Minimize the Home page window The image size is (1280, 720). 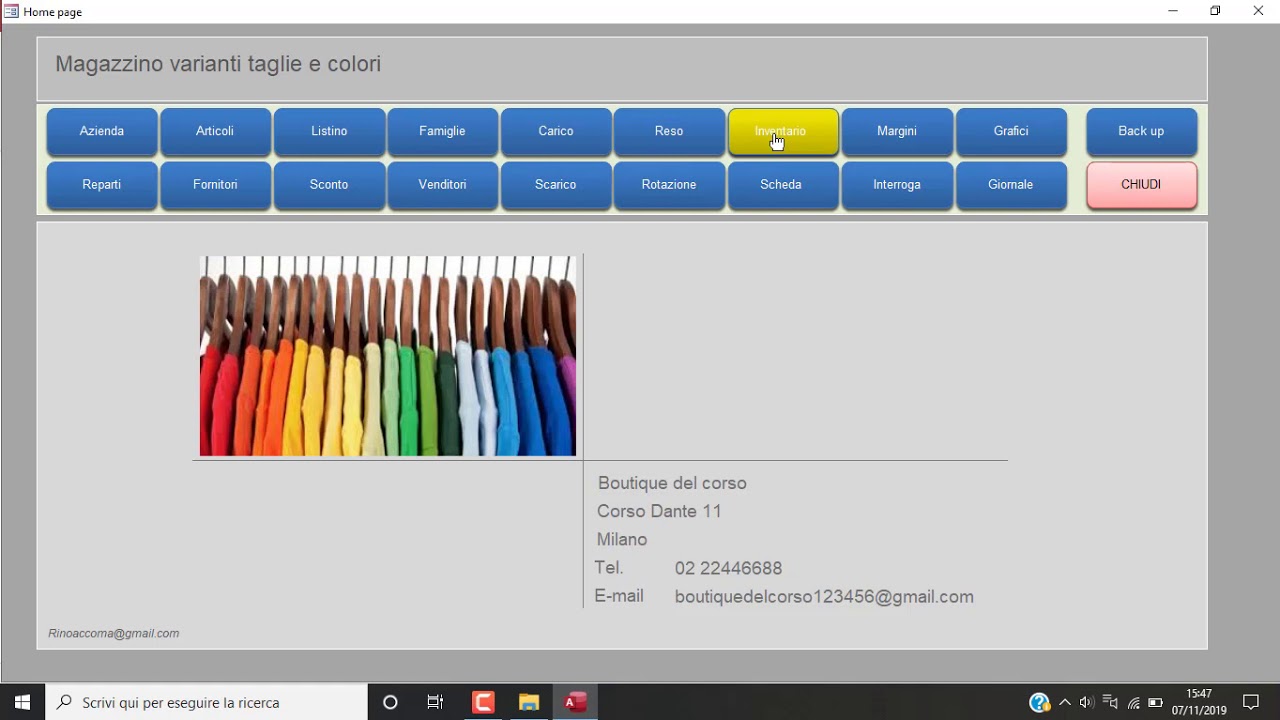pos(1173,11)
